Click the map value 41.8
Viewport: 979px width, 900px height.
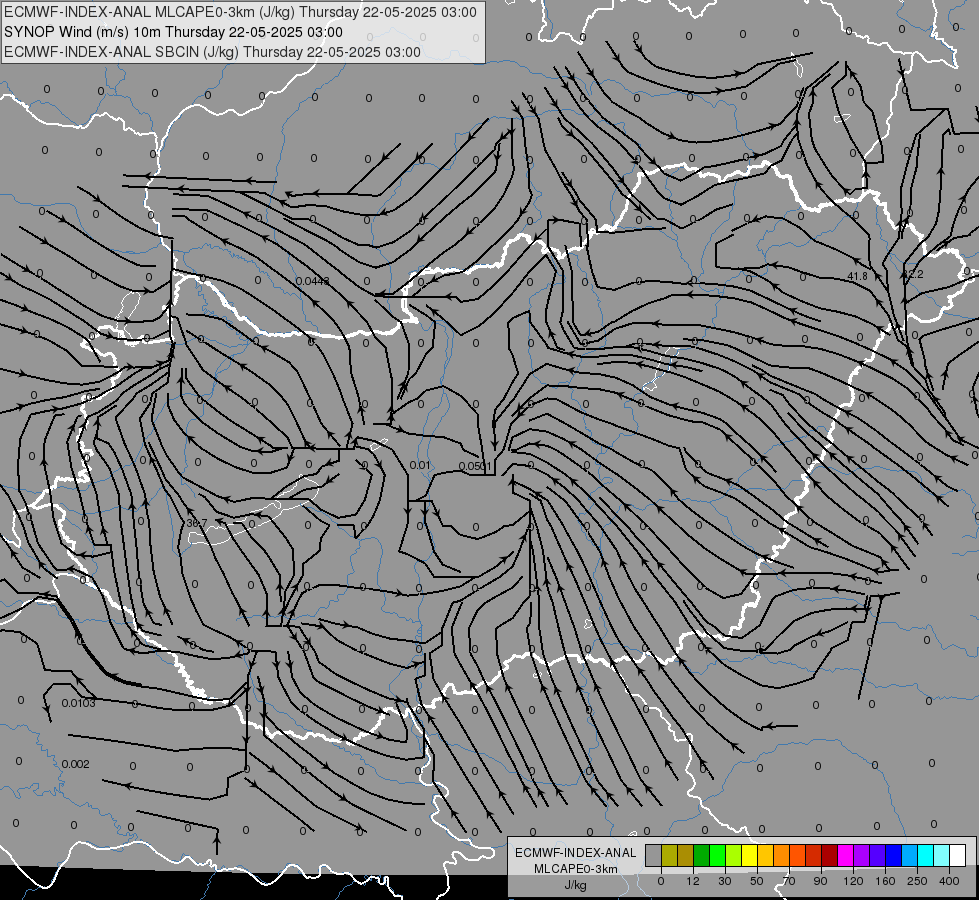[x=857, y=276]
